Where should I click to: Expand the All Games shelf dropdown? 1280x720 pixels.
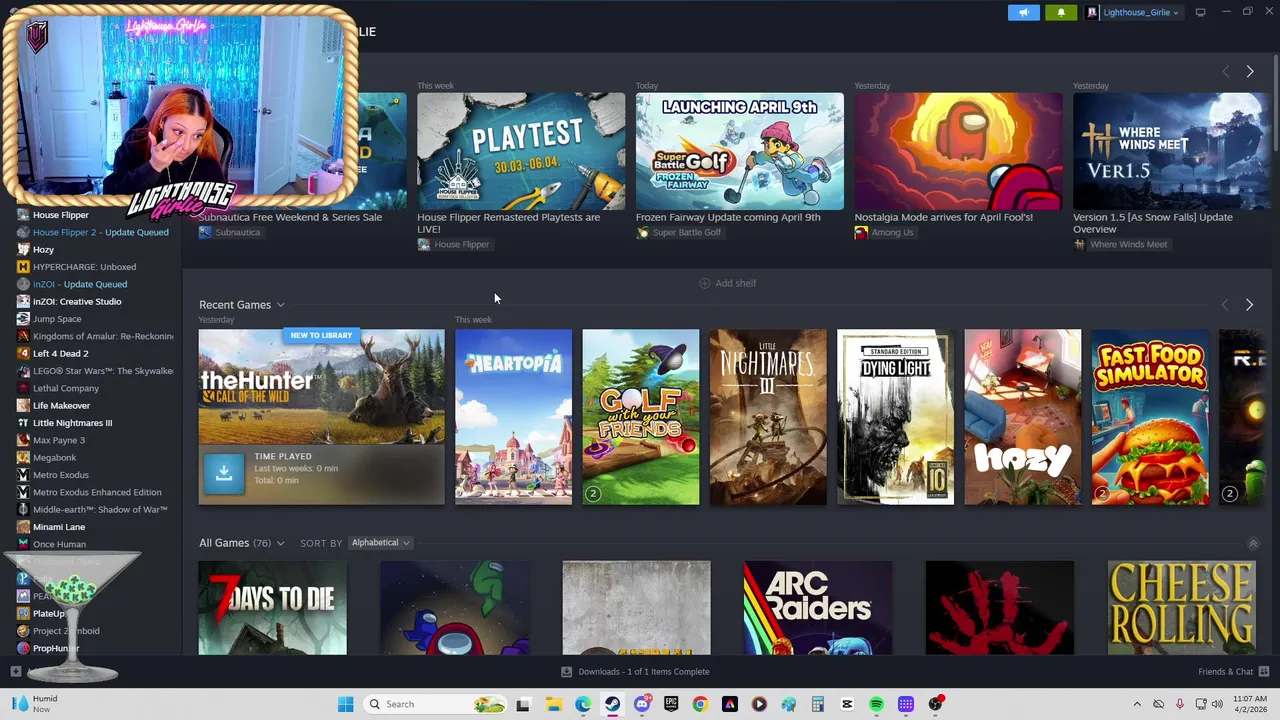pos(280,543)
